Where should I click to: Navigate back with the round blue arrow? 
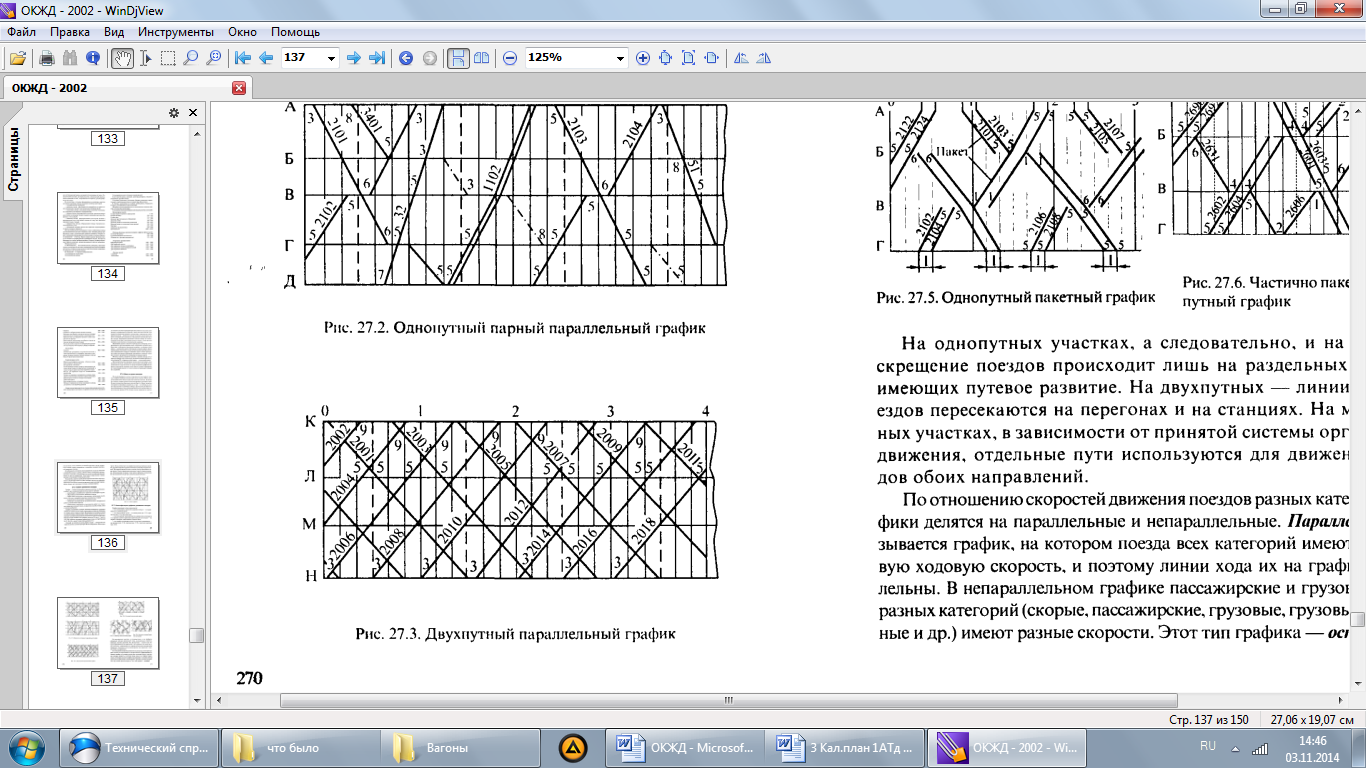406,58
